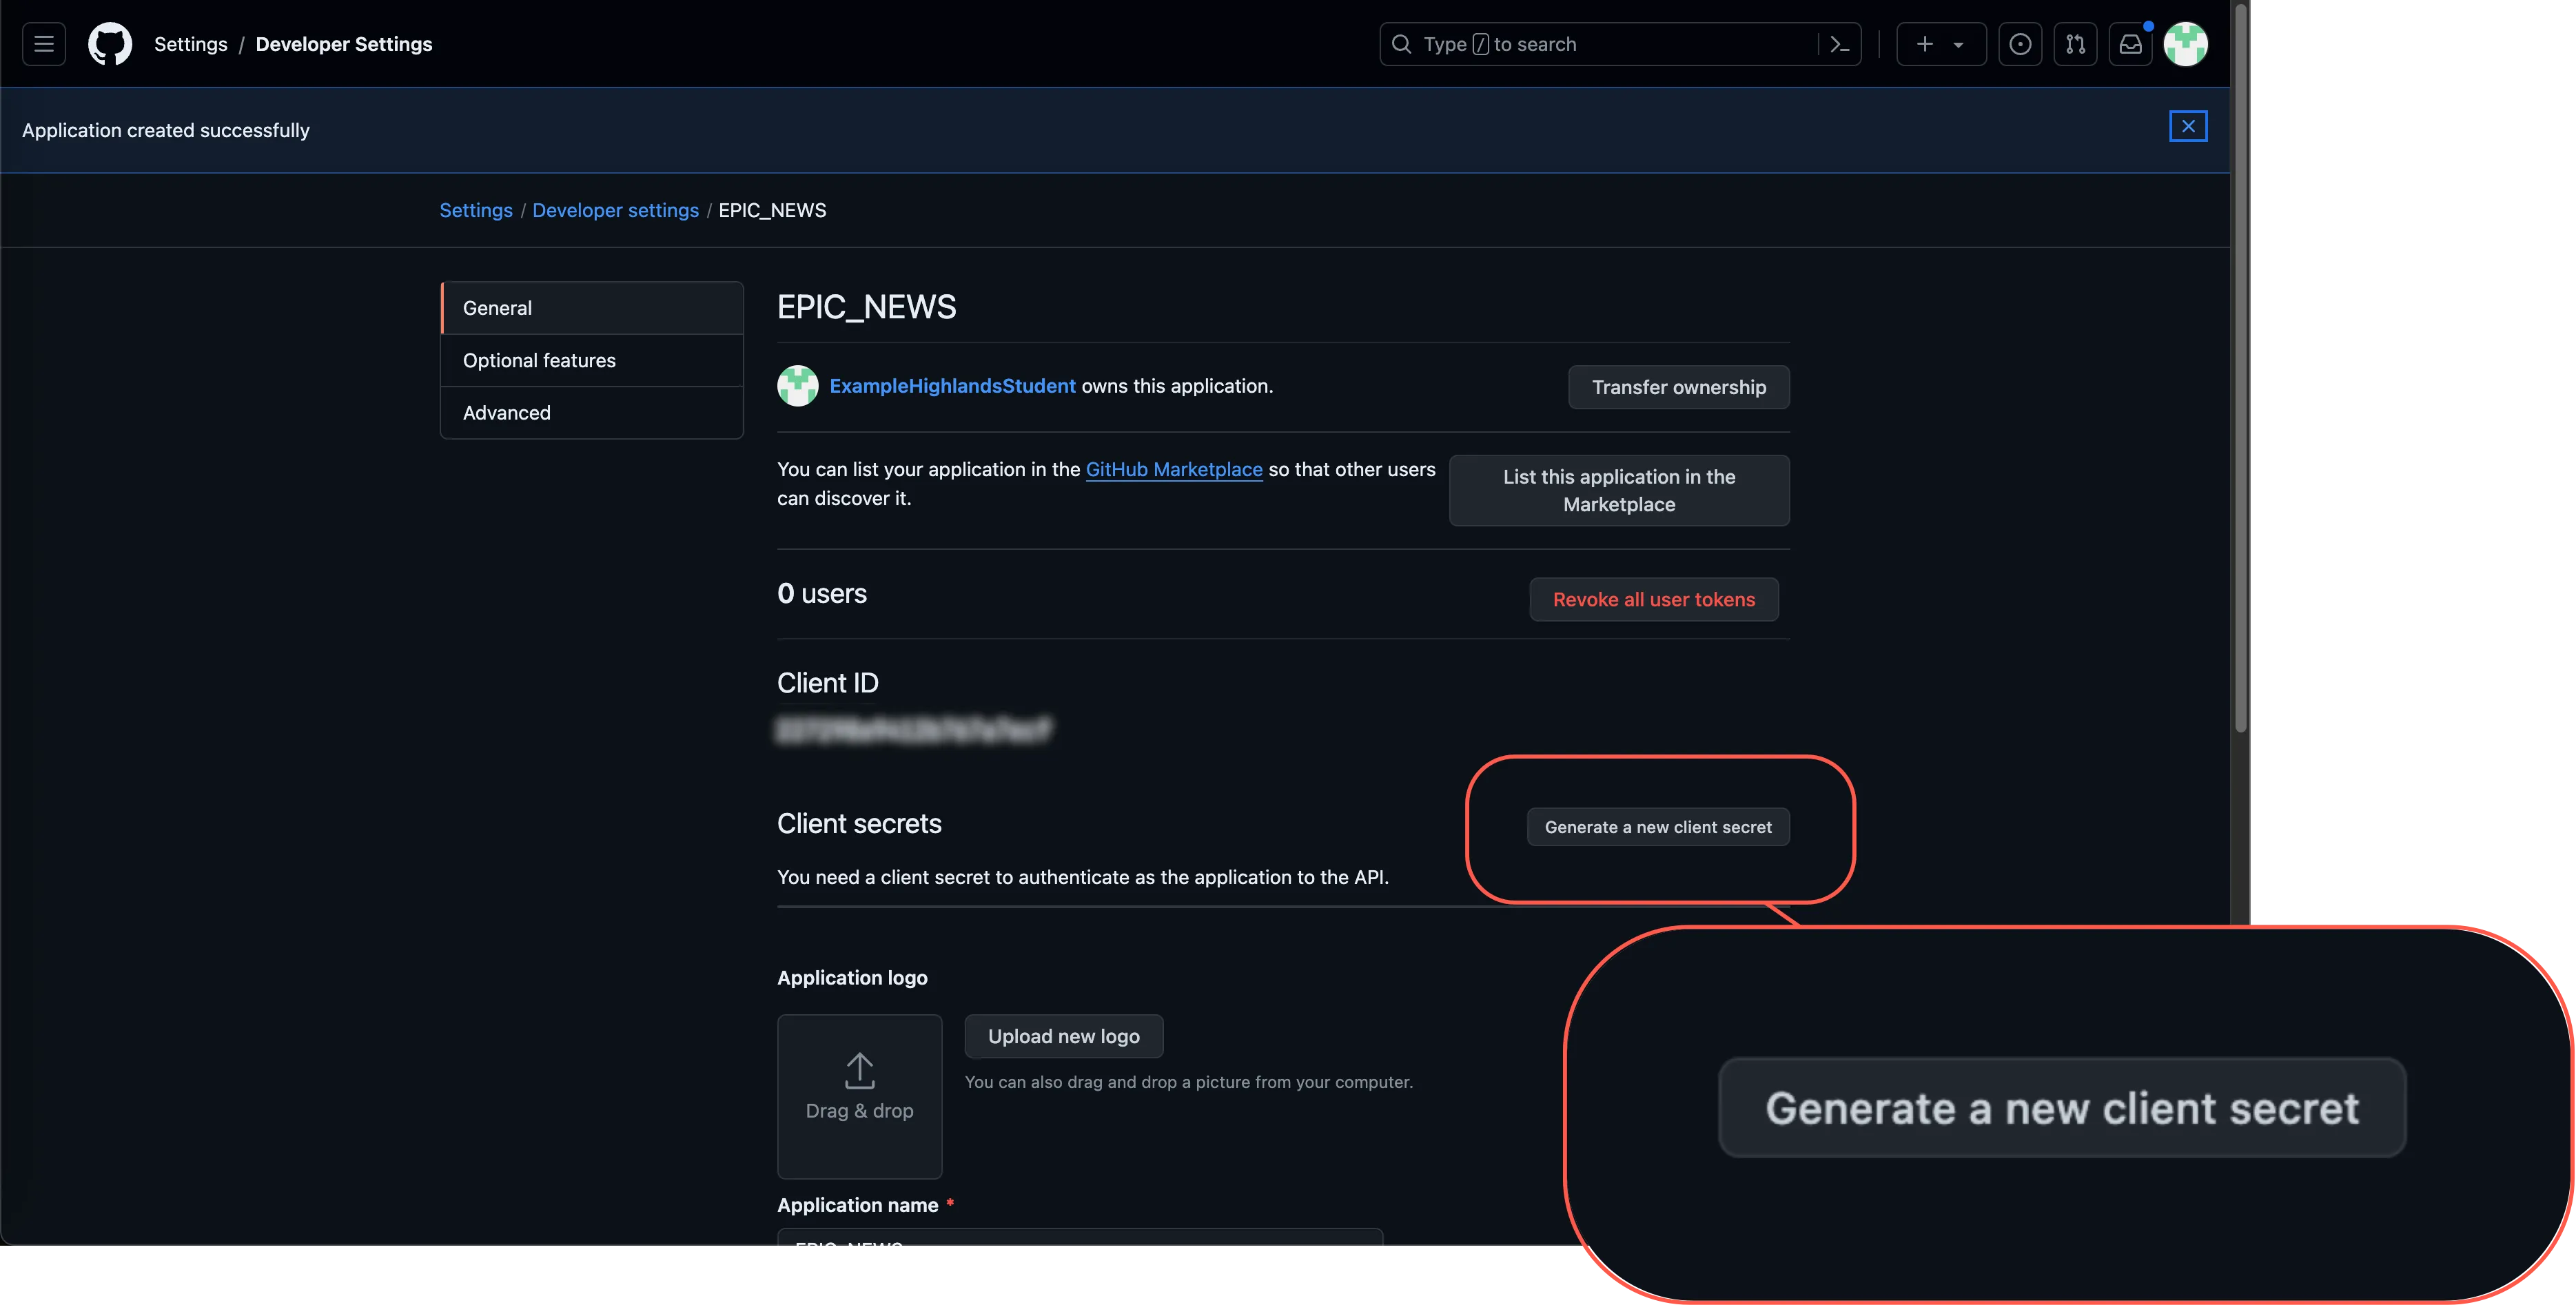Open the ExampleHighlandsStudent profile link
2576x1305 pixels.
(952, 386)
